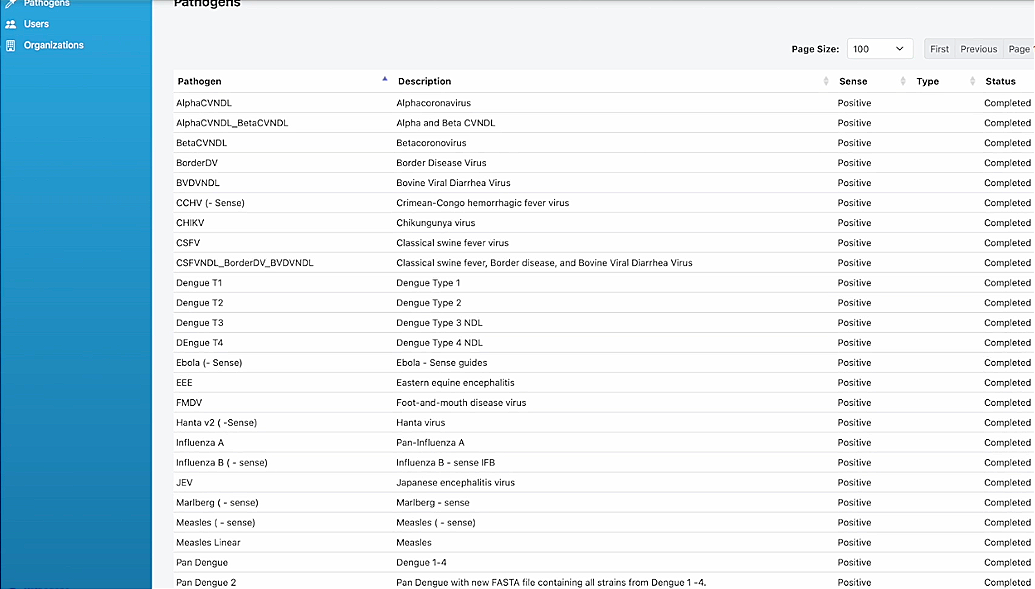Select the Hanta v2 ( -Sense) pathogen name

tap(217, 423)
